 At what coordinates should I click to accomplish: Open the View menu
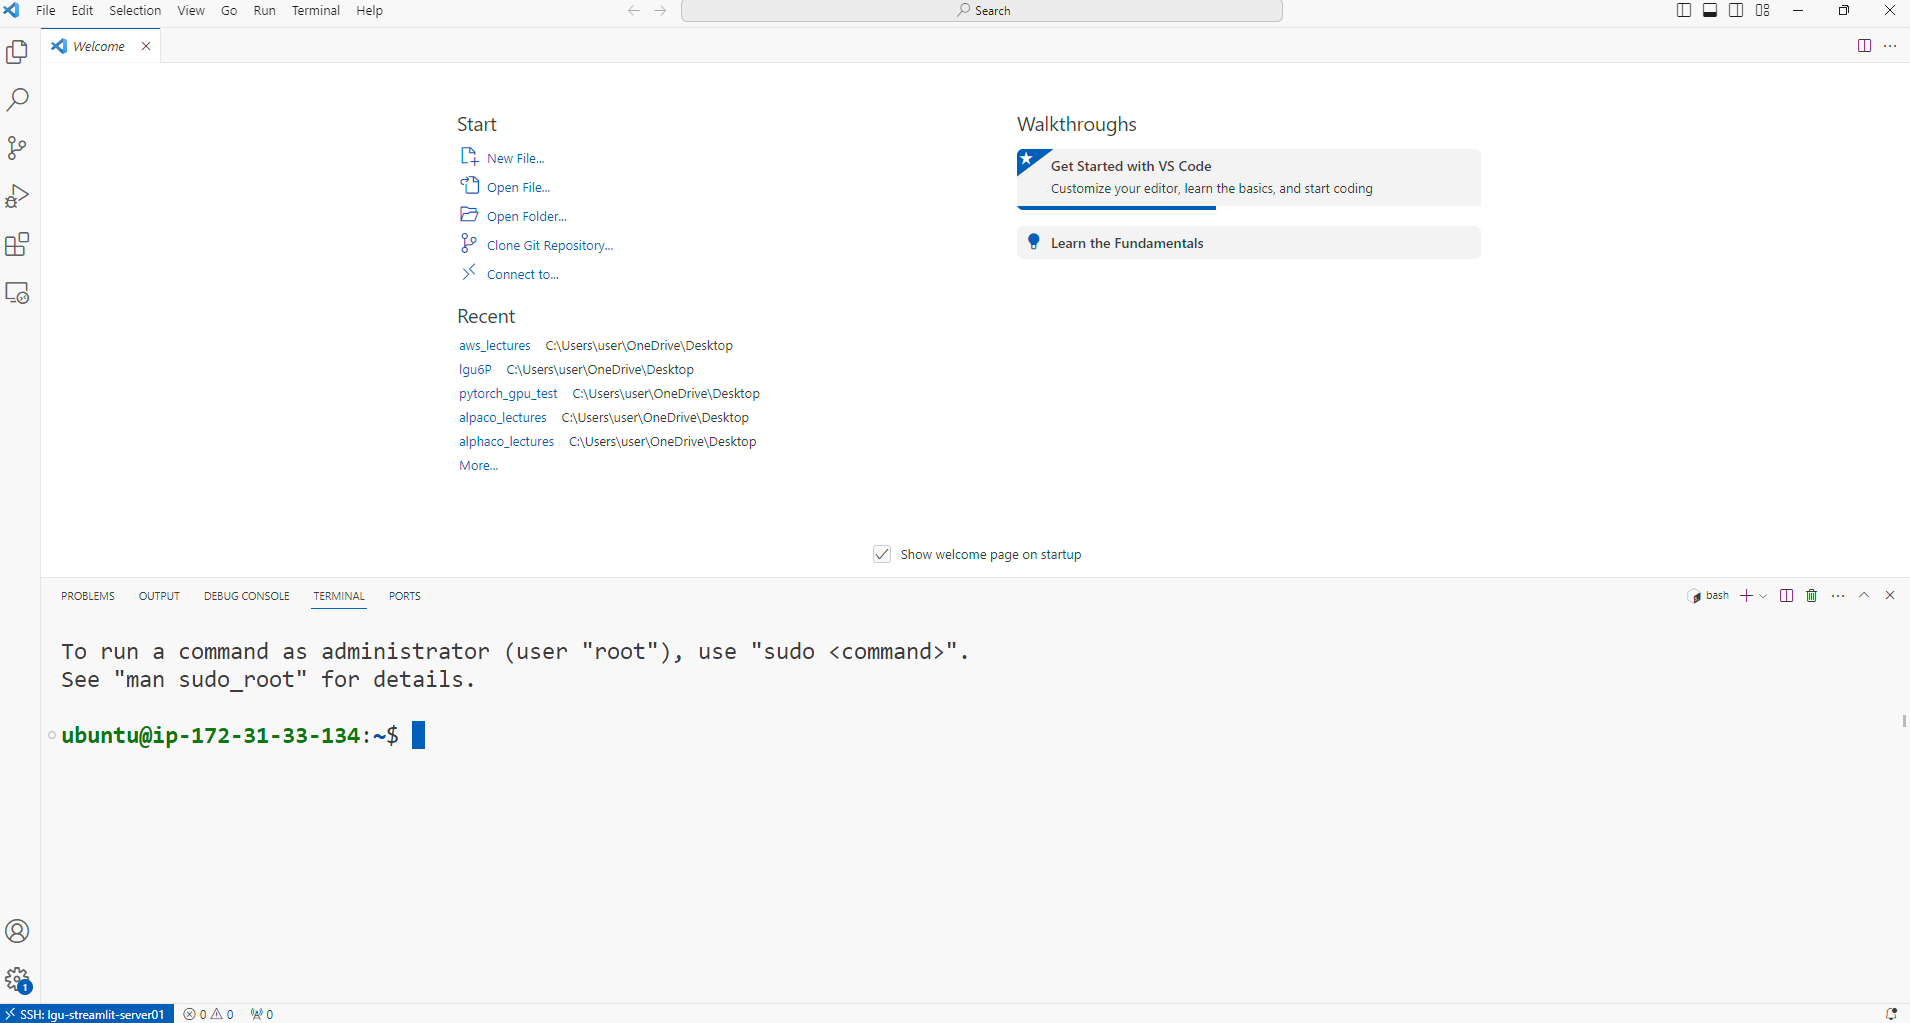[191, 10]
